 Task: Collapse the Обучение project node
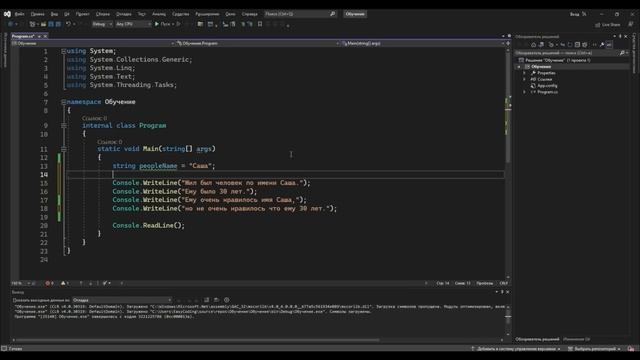(519, 67)
